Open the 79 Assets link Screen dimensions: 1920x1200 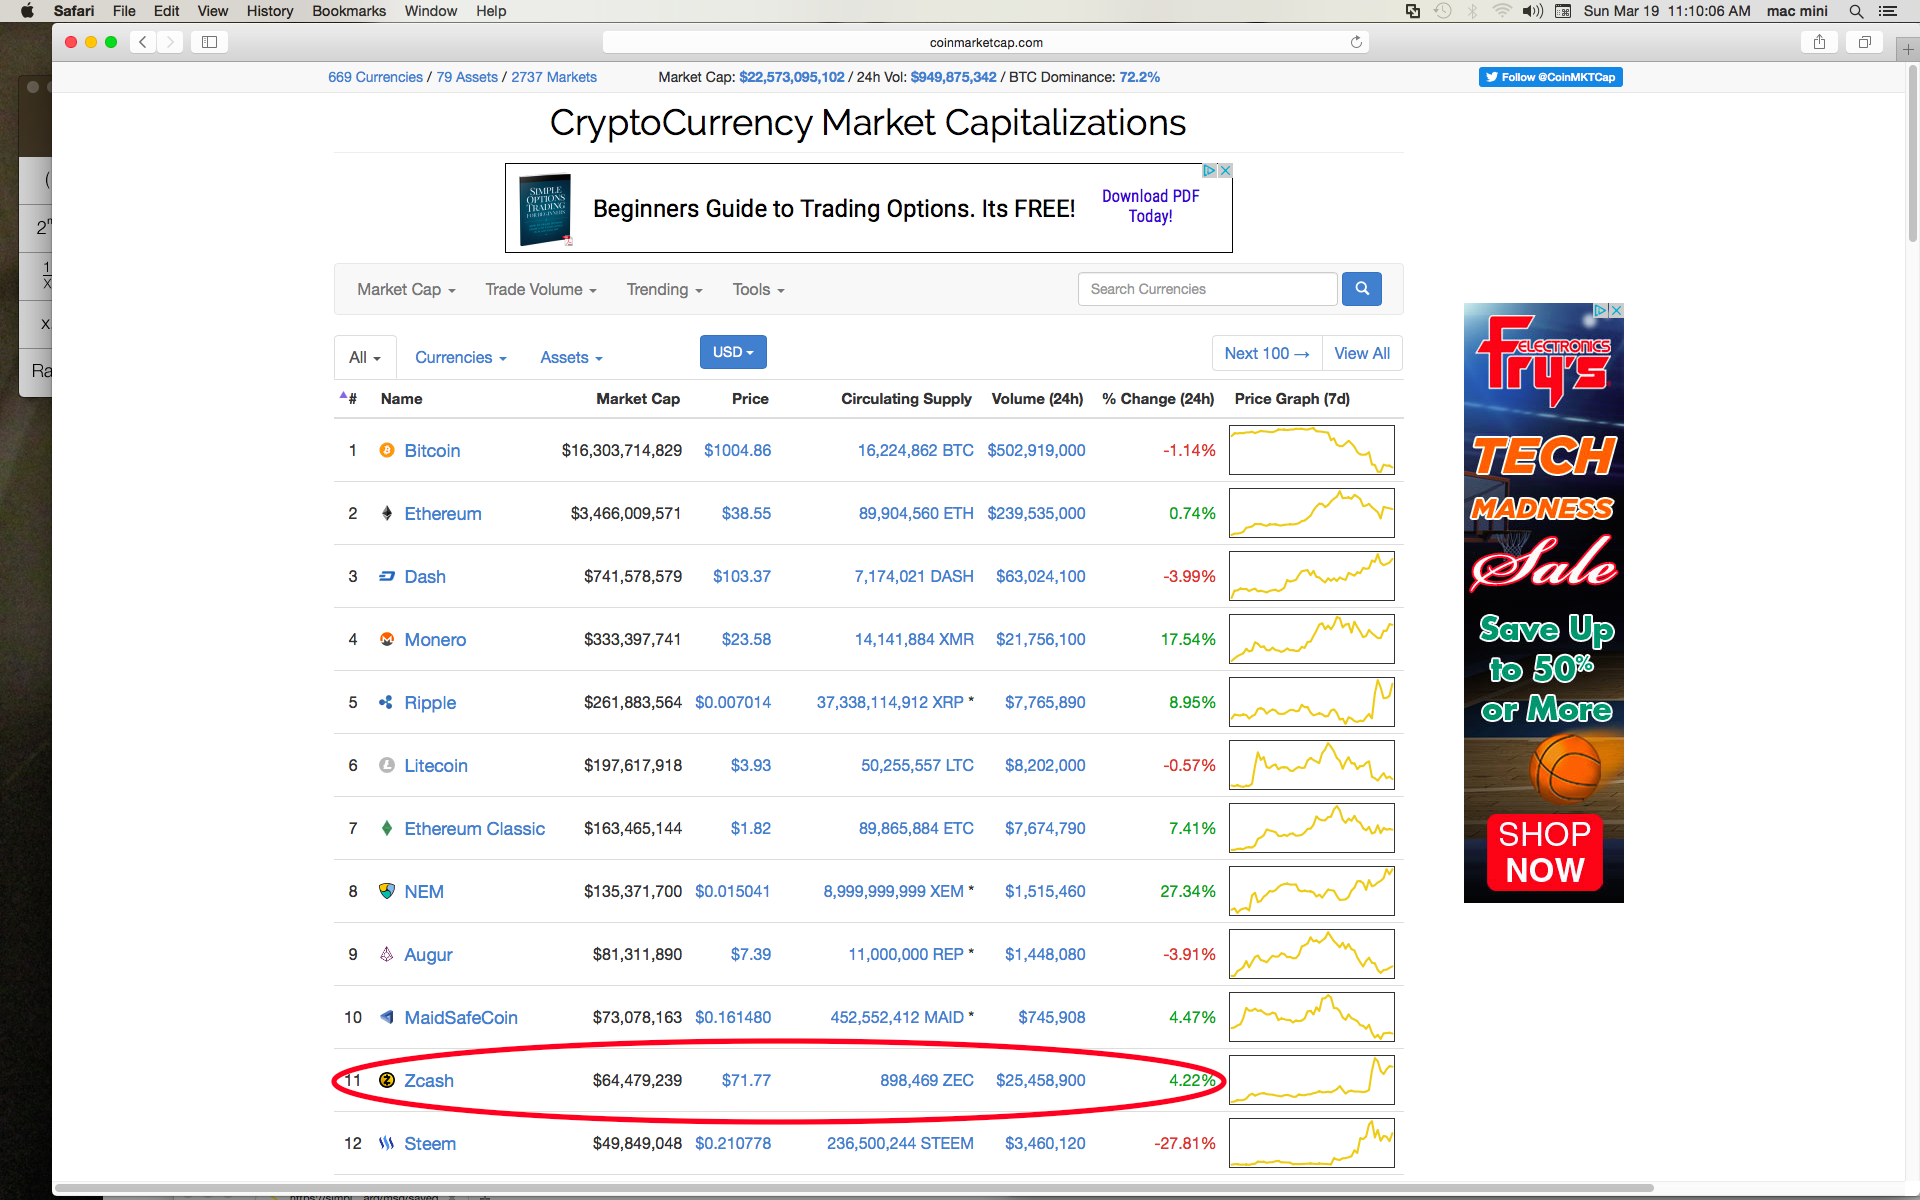click(x=467, y=77)
